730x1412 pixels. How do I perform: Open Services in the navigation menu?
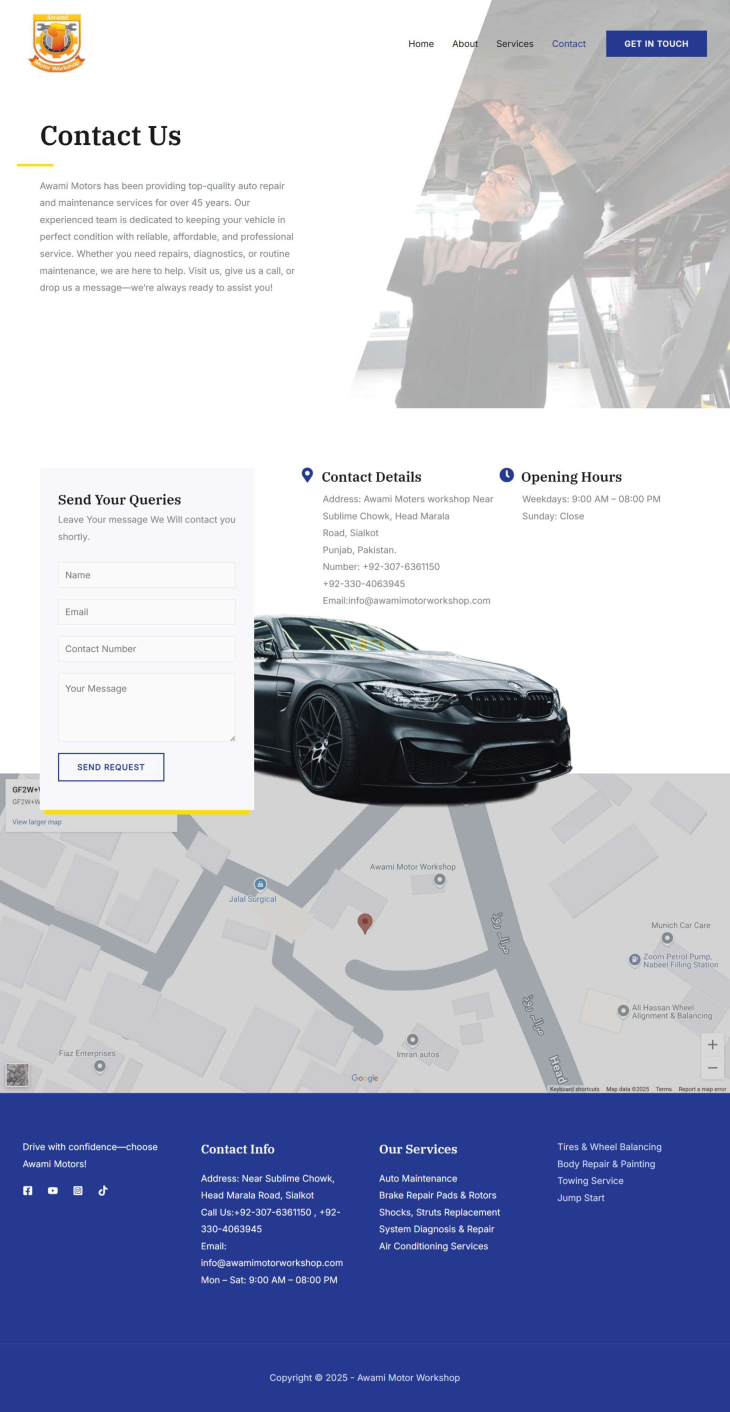(515, 44)
